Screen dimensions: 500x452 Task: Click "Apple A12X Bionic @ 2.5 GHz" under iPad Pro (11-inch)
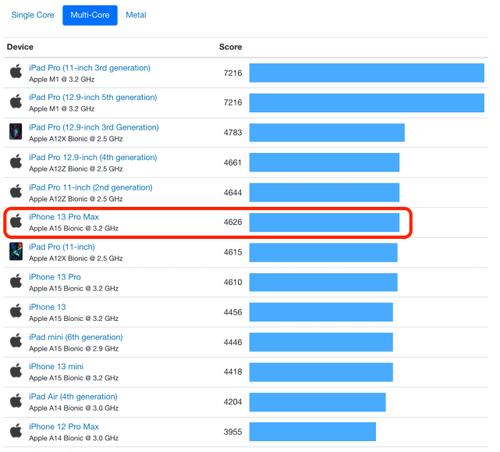tap(76, 258)
